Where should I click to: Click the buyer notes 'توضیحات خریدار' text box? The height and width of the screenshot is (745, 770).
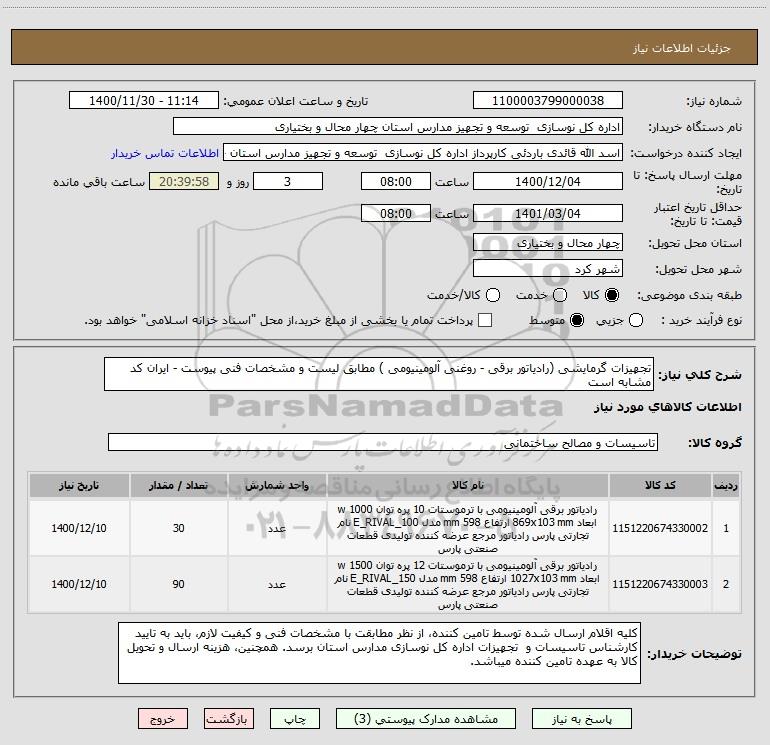379,653
